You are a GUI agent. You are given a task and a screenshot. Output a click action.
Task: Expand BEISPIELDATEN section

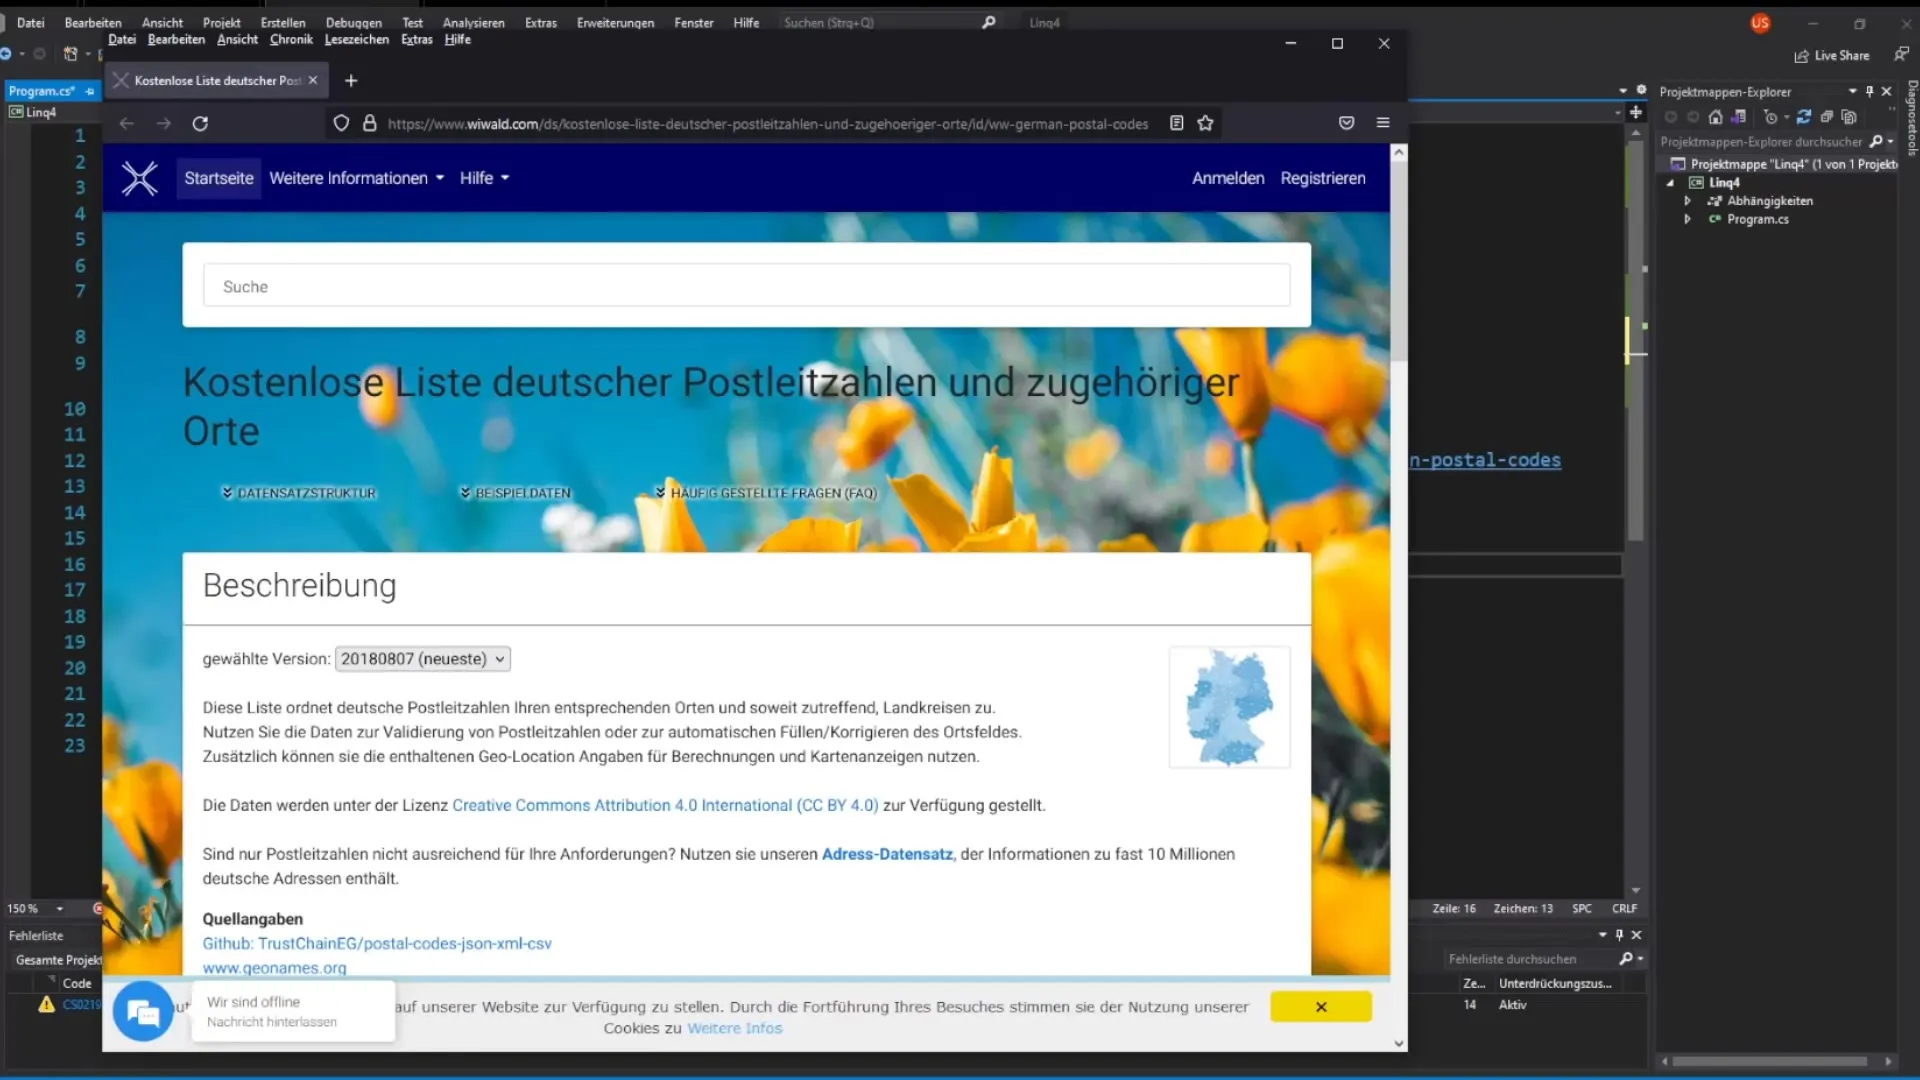(515, 493)
